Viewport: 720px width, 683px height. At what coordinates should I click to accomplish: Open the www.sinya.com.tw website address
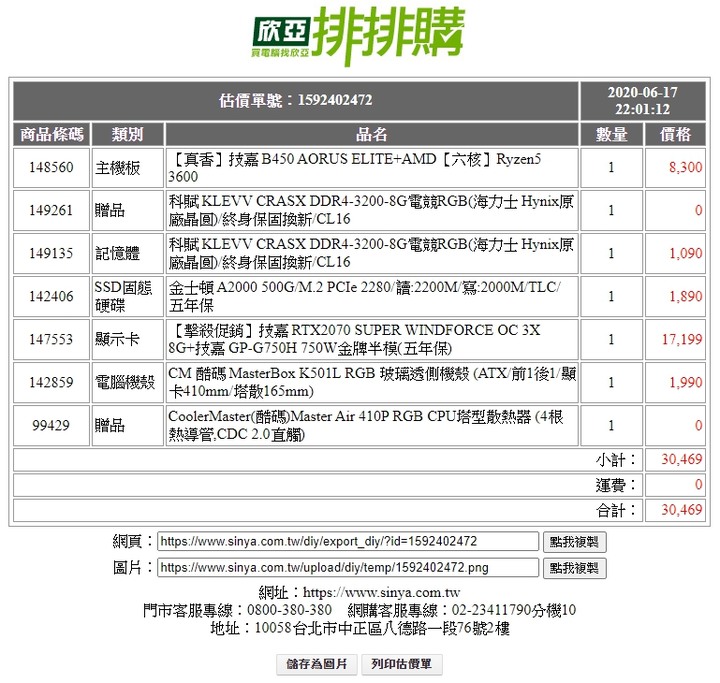click(x=382, y=593)
